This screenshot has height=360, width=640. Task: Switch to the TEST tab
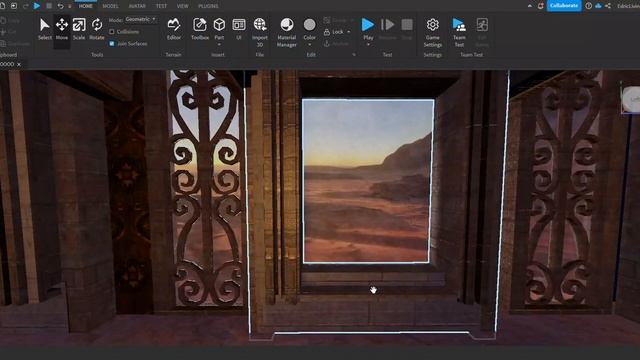click(161, 6)
